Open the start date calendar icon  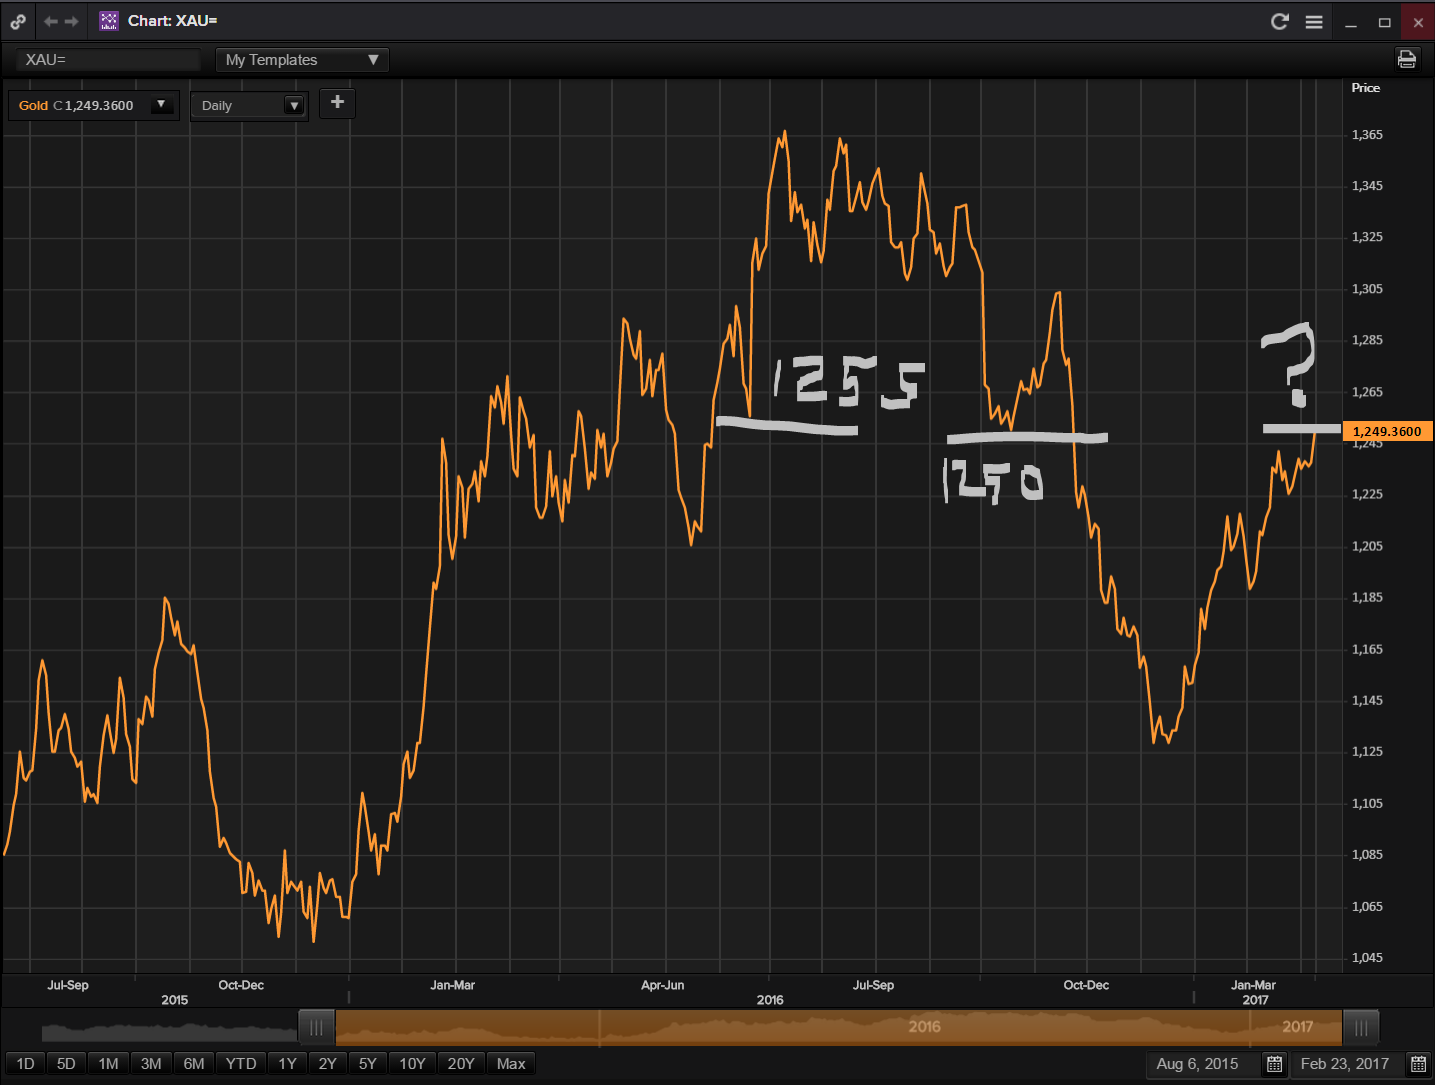1274,1064
